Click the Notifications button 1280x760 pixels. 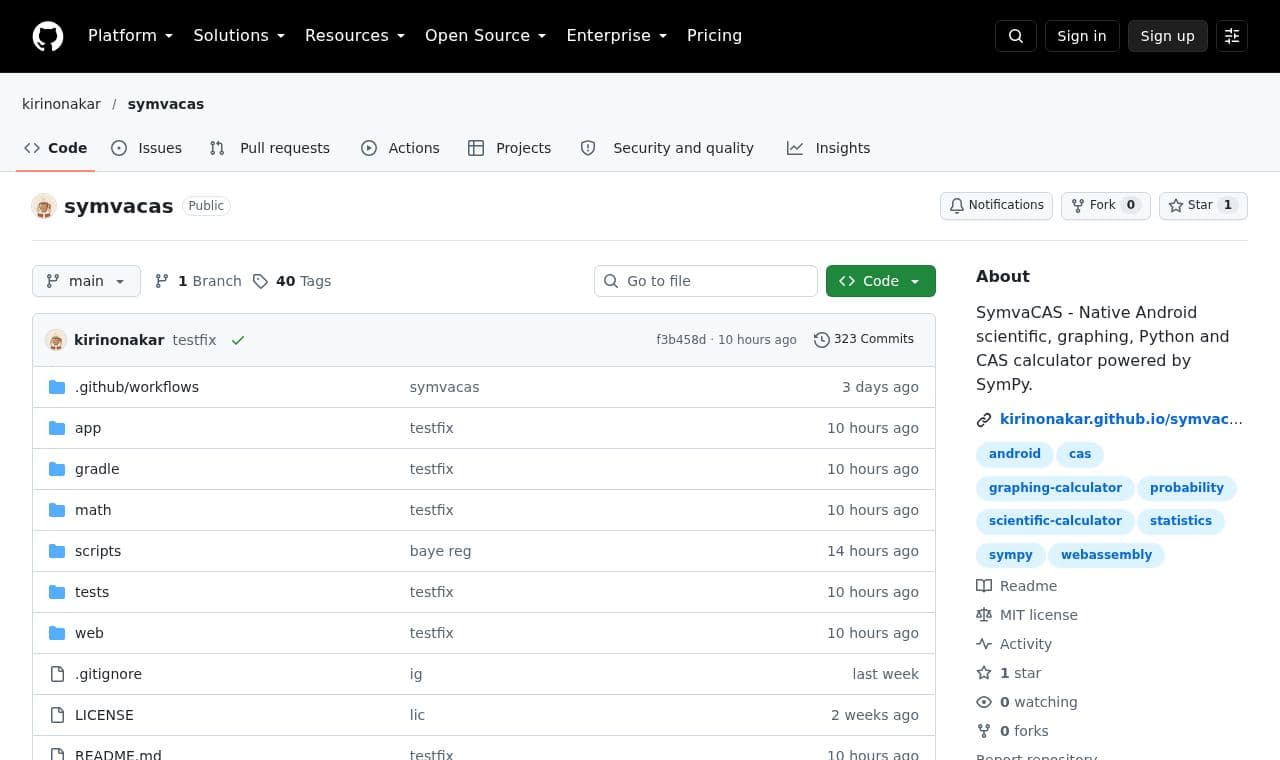click(x=996, y=205)
